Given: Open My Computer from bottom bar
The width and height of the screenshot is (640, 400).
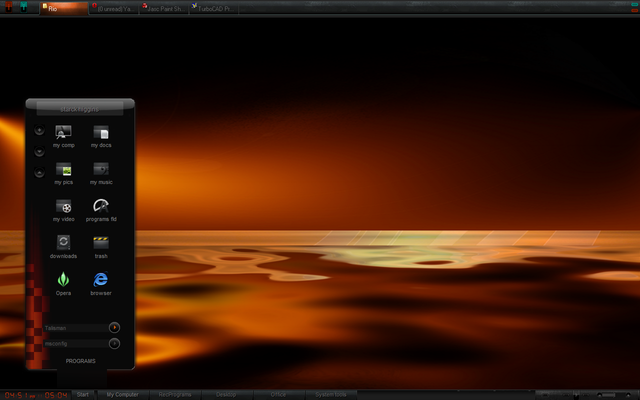Looking at the screenshot, I should pos(122,395).
